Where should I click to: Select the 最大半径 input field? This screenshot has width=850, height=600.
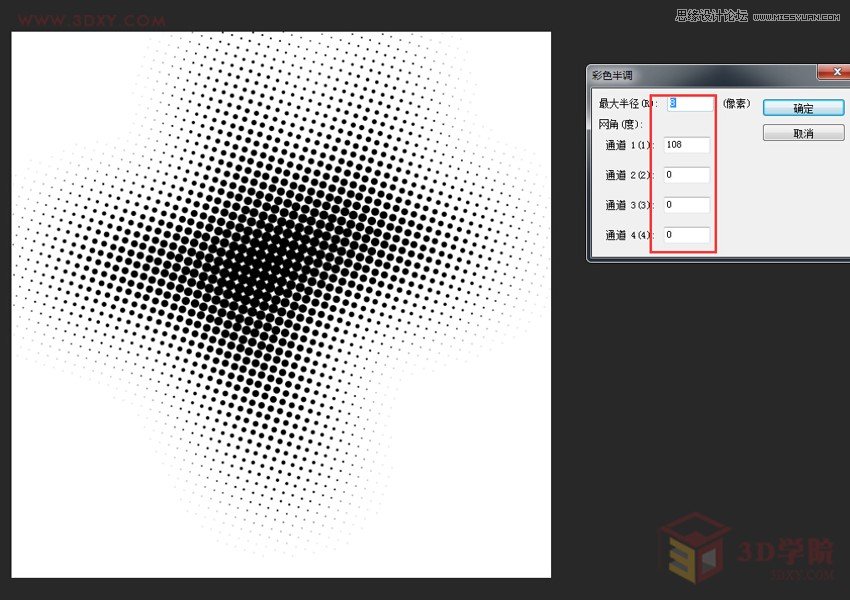(x=690, y=104)
